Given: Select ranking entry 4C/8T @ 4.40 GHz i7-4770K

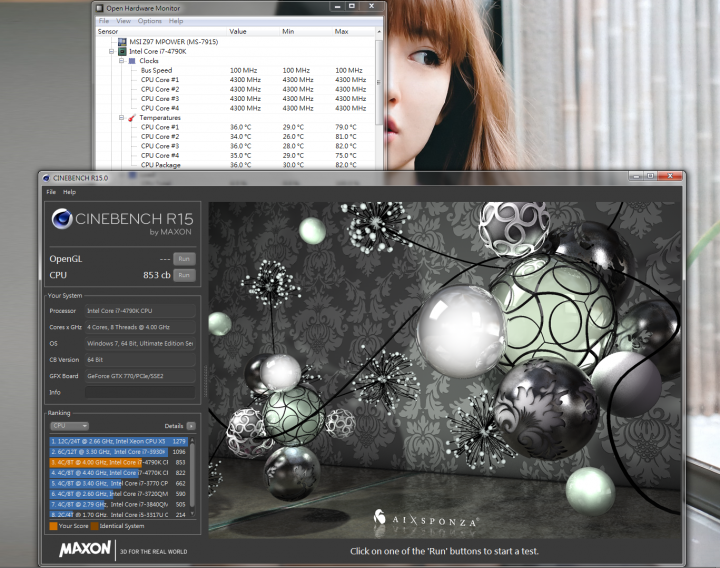Looking at the screenshot, I should (x=118, y=473).
